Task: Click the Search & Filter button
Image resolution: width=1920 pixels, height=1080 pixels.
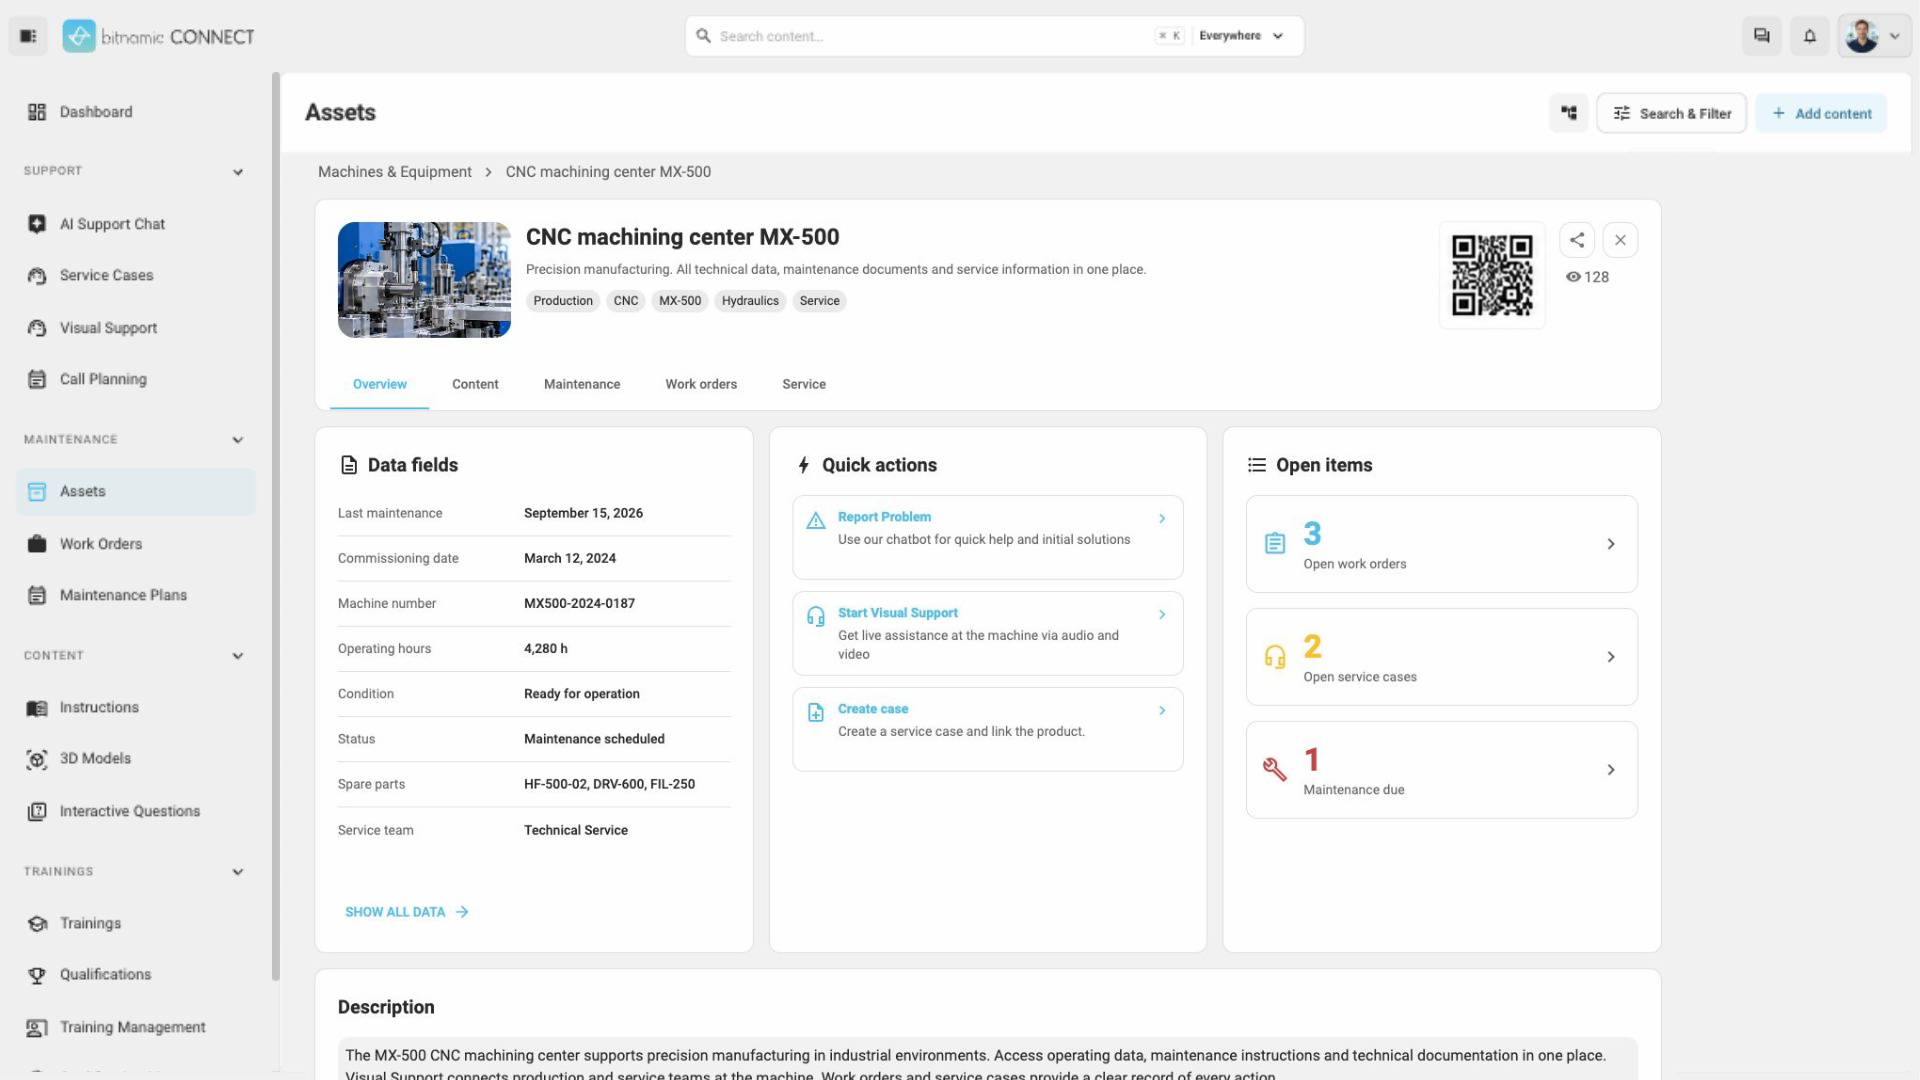Action: 1672,113
